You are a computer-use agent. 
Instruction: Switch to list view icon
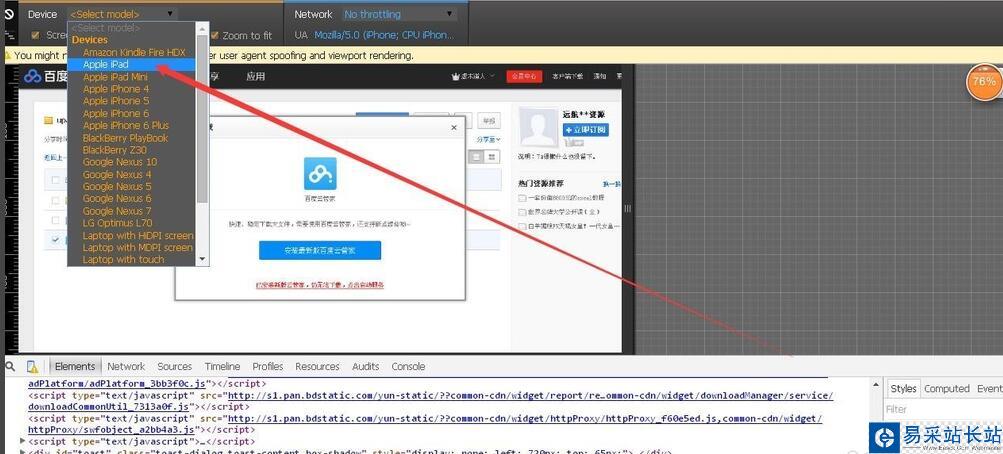[476, 157]
